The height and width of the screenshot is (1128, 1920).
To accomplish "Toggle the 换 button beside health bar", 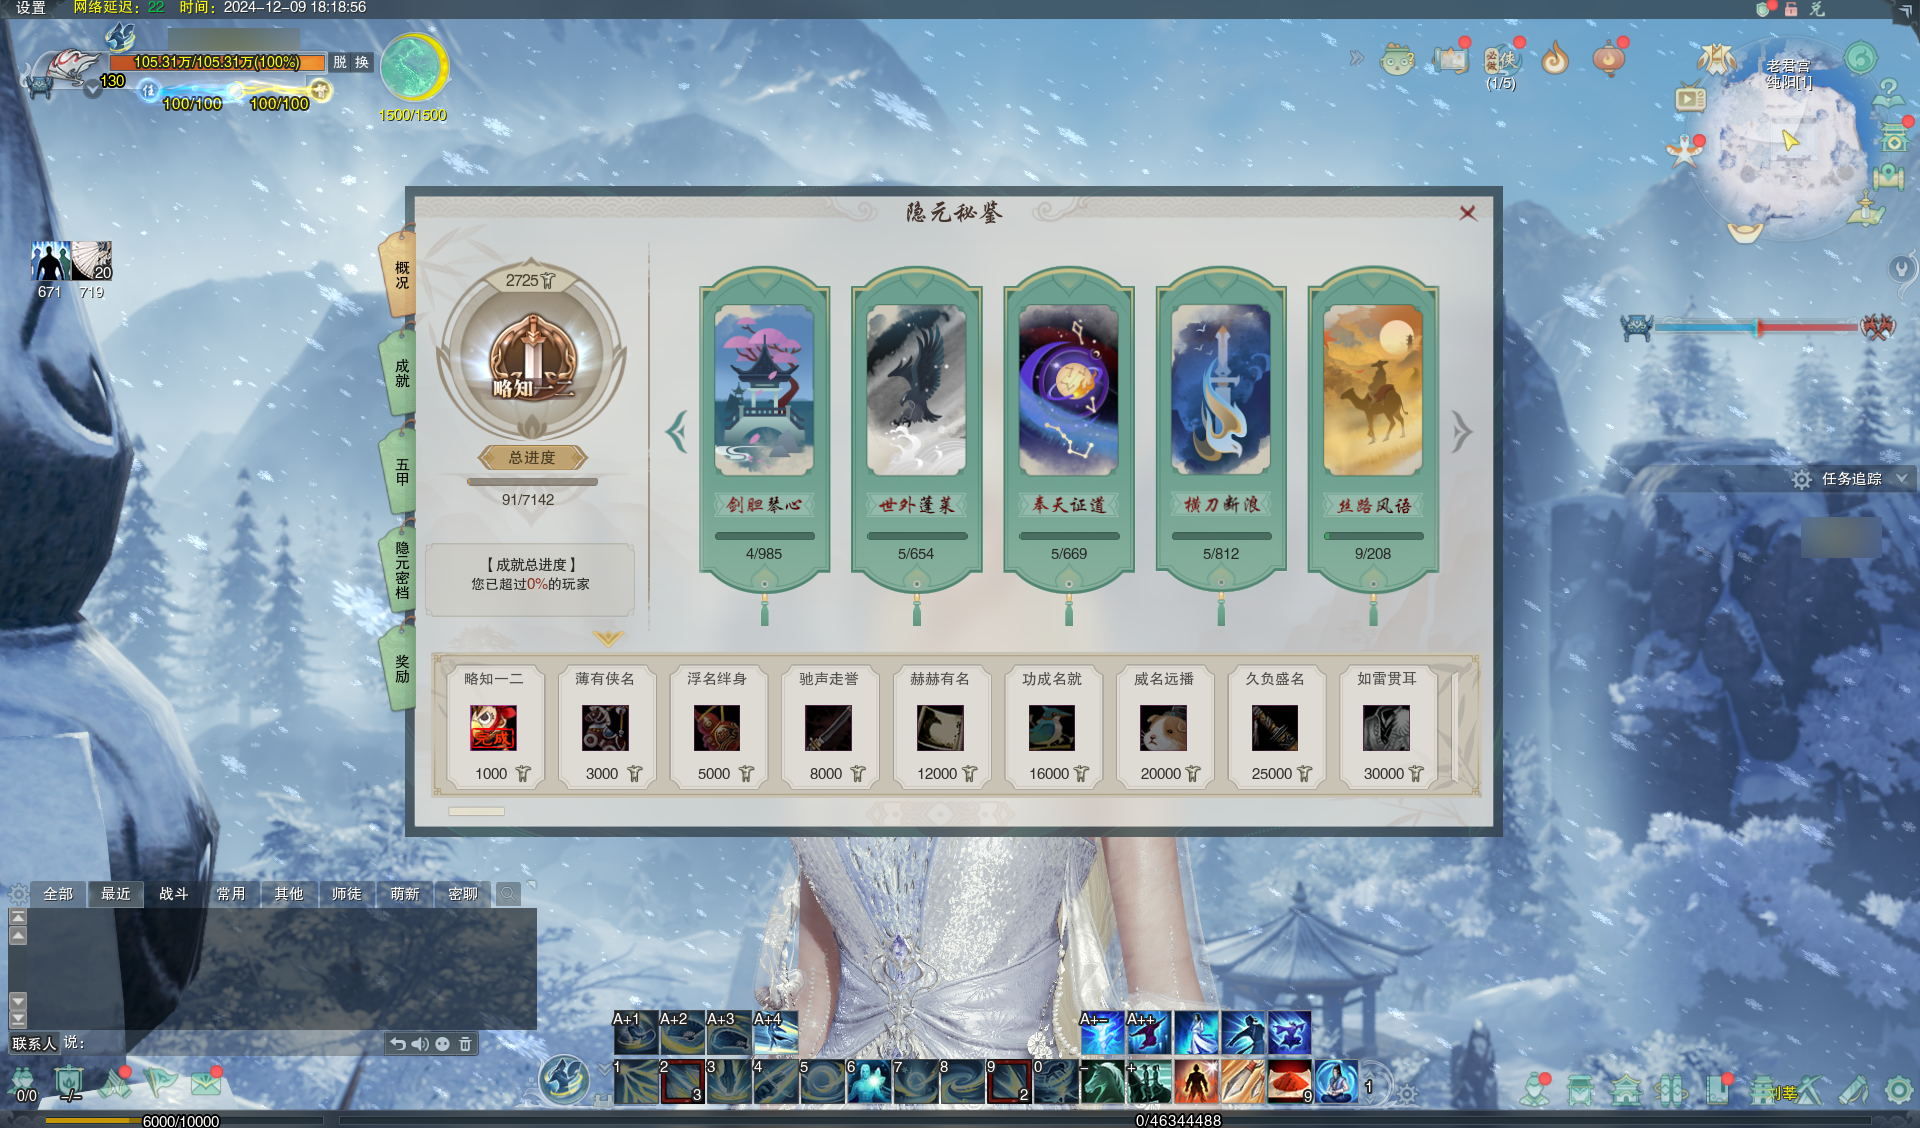I will click(x=362, y=62).
